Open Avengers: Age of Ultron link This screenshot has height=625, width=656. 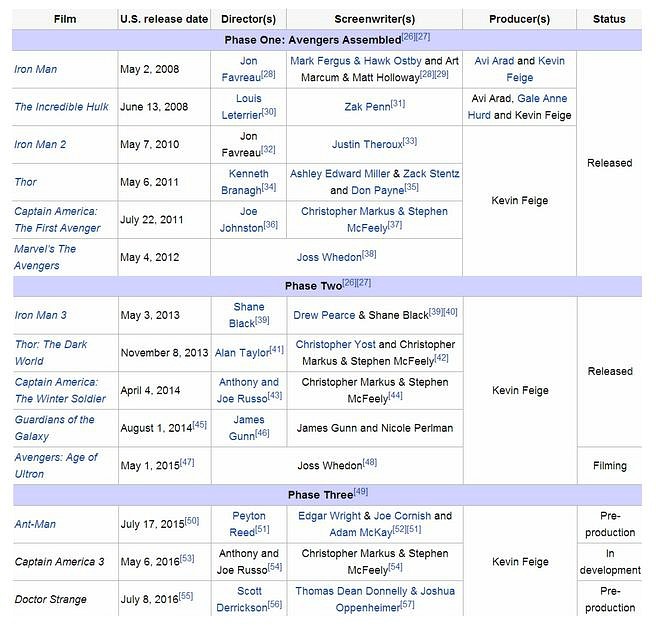click(56, 466)
